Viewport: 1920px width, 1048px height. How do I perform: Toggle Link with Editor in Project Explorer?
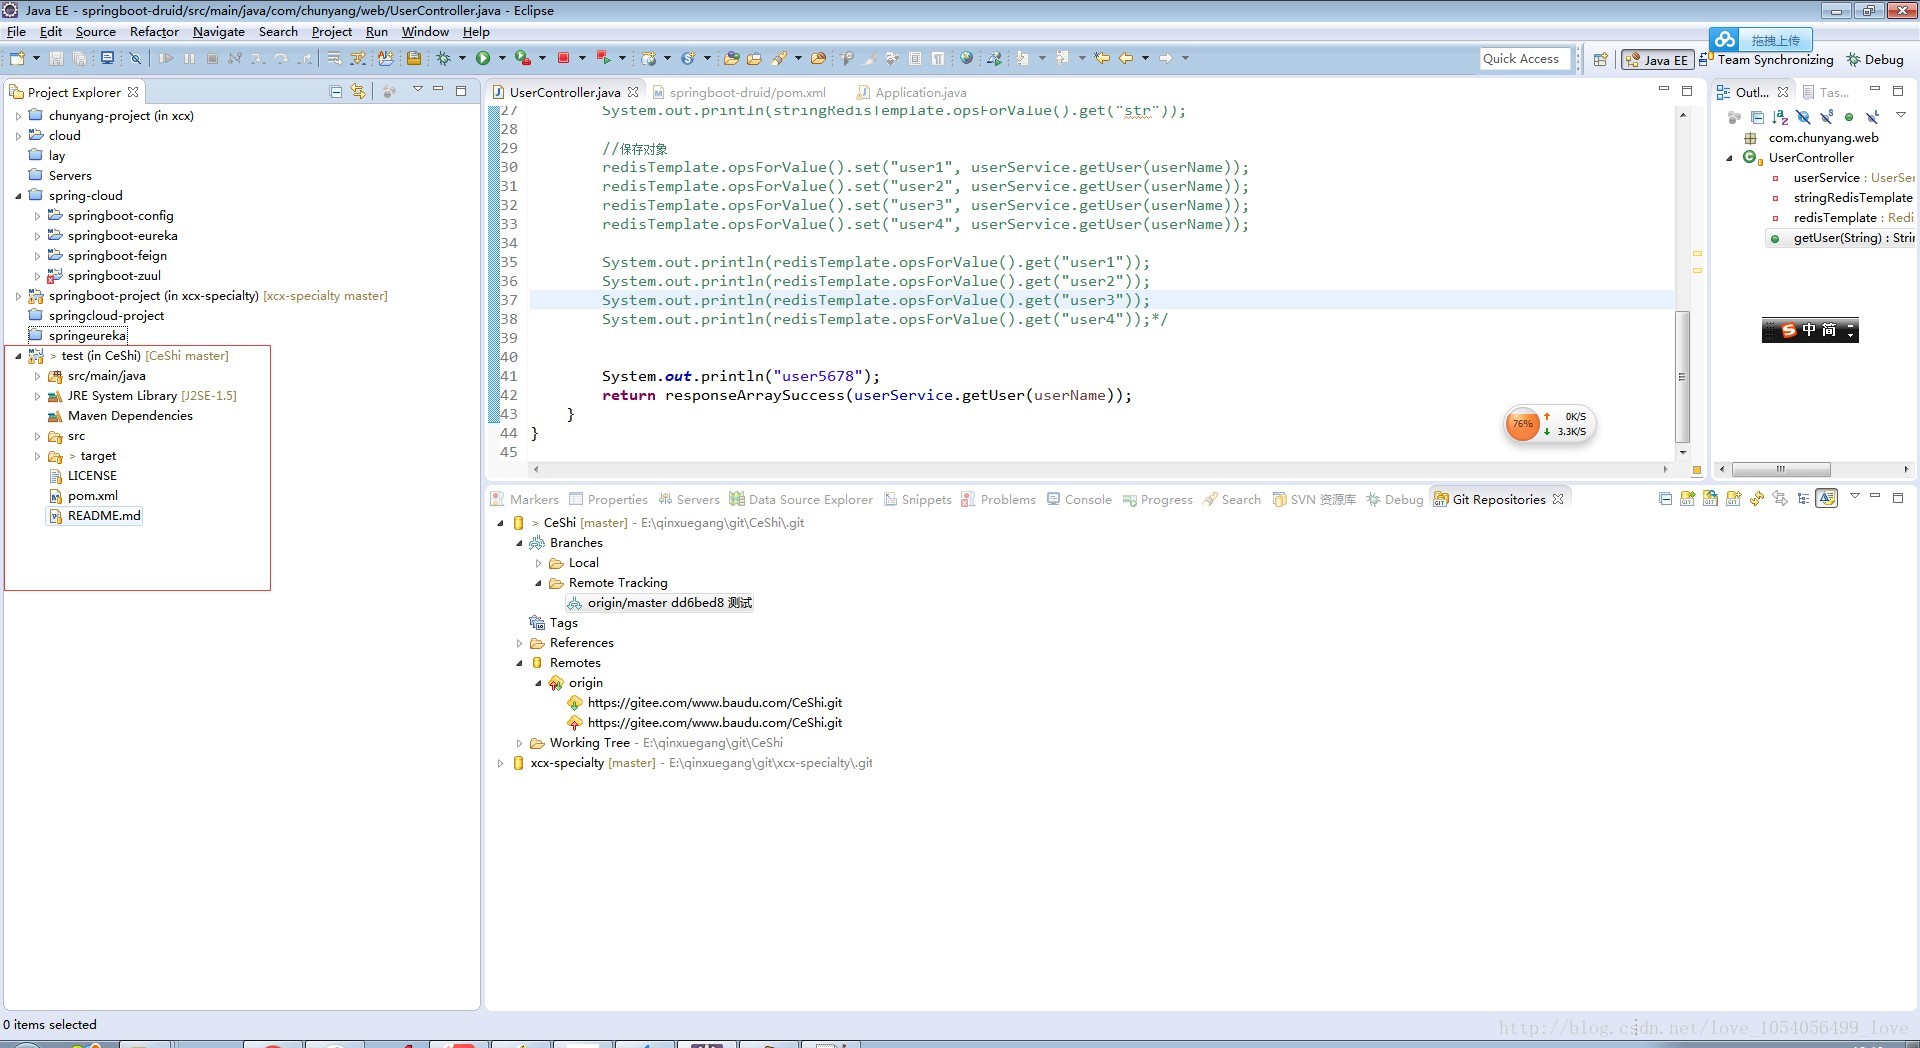(358, 92)
